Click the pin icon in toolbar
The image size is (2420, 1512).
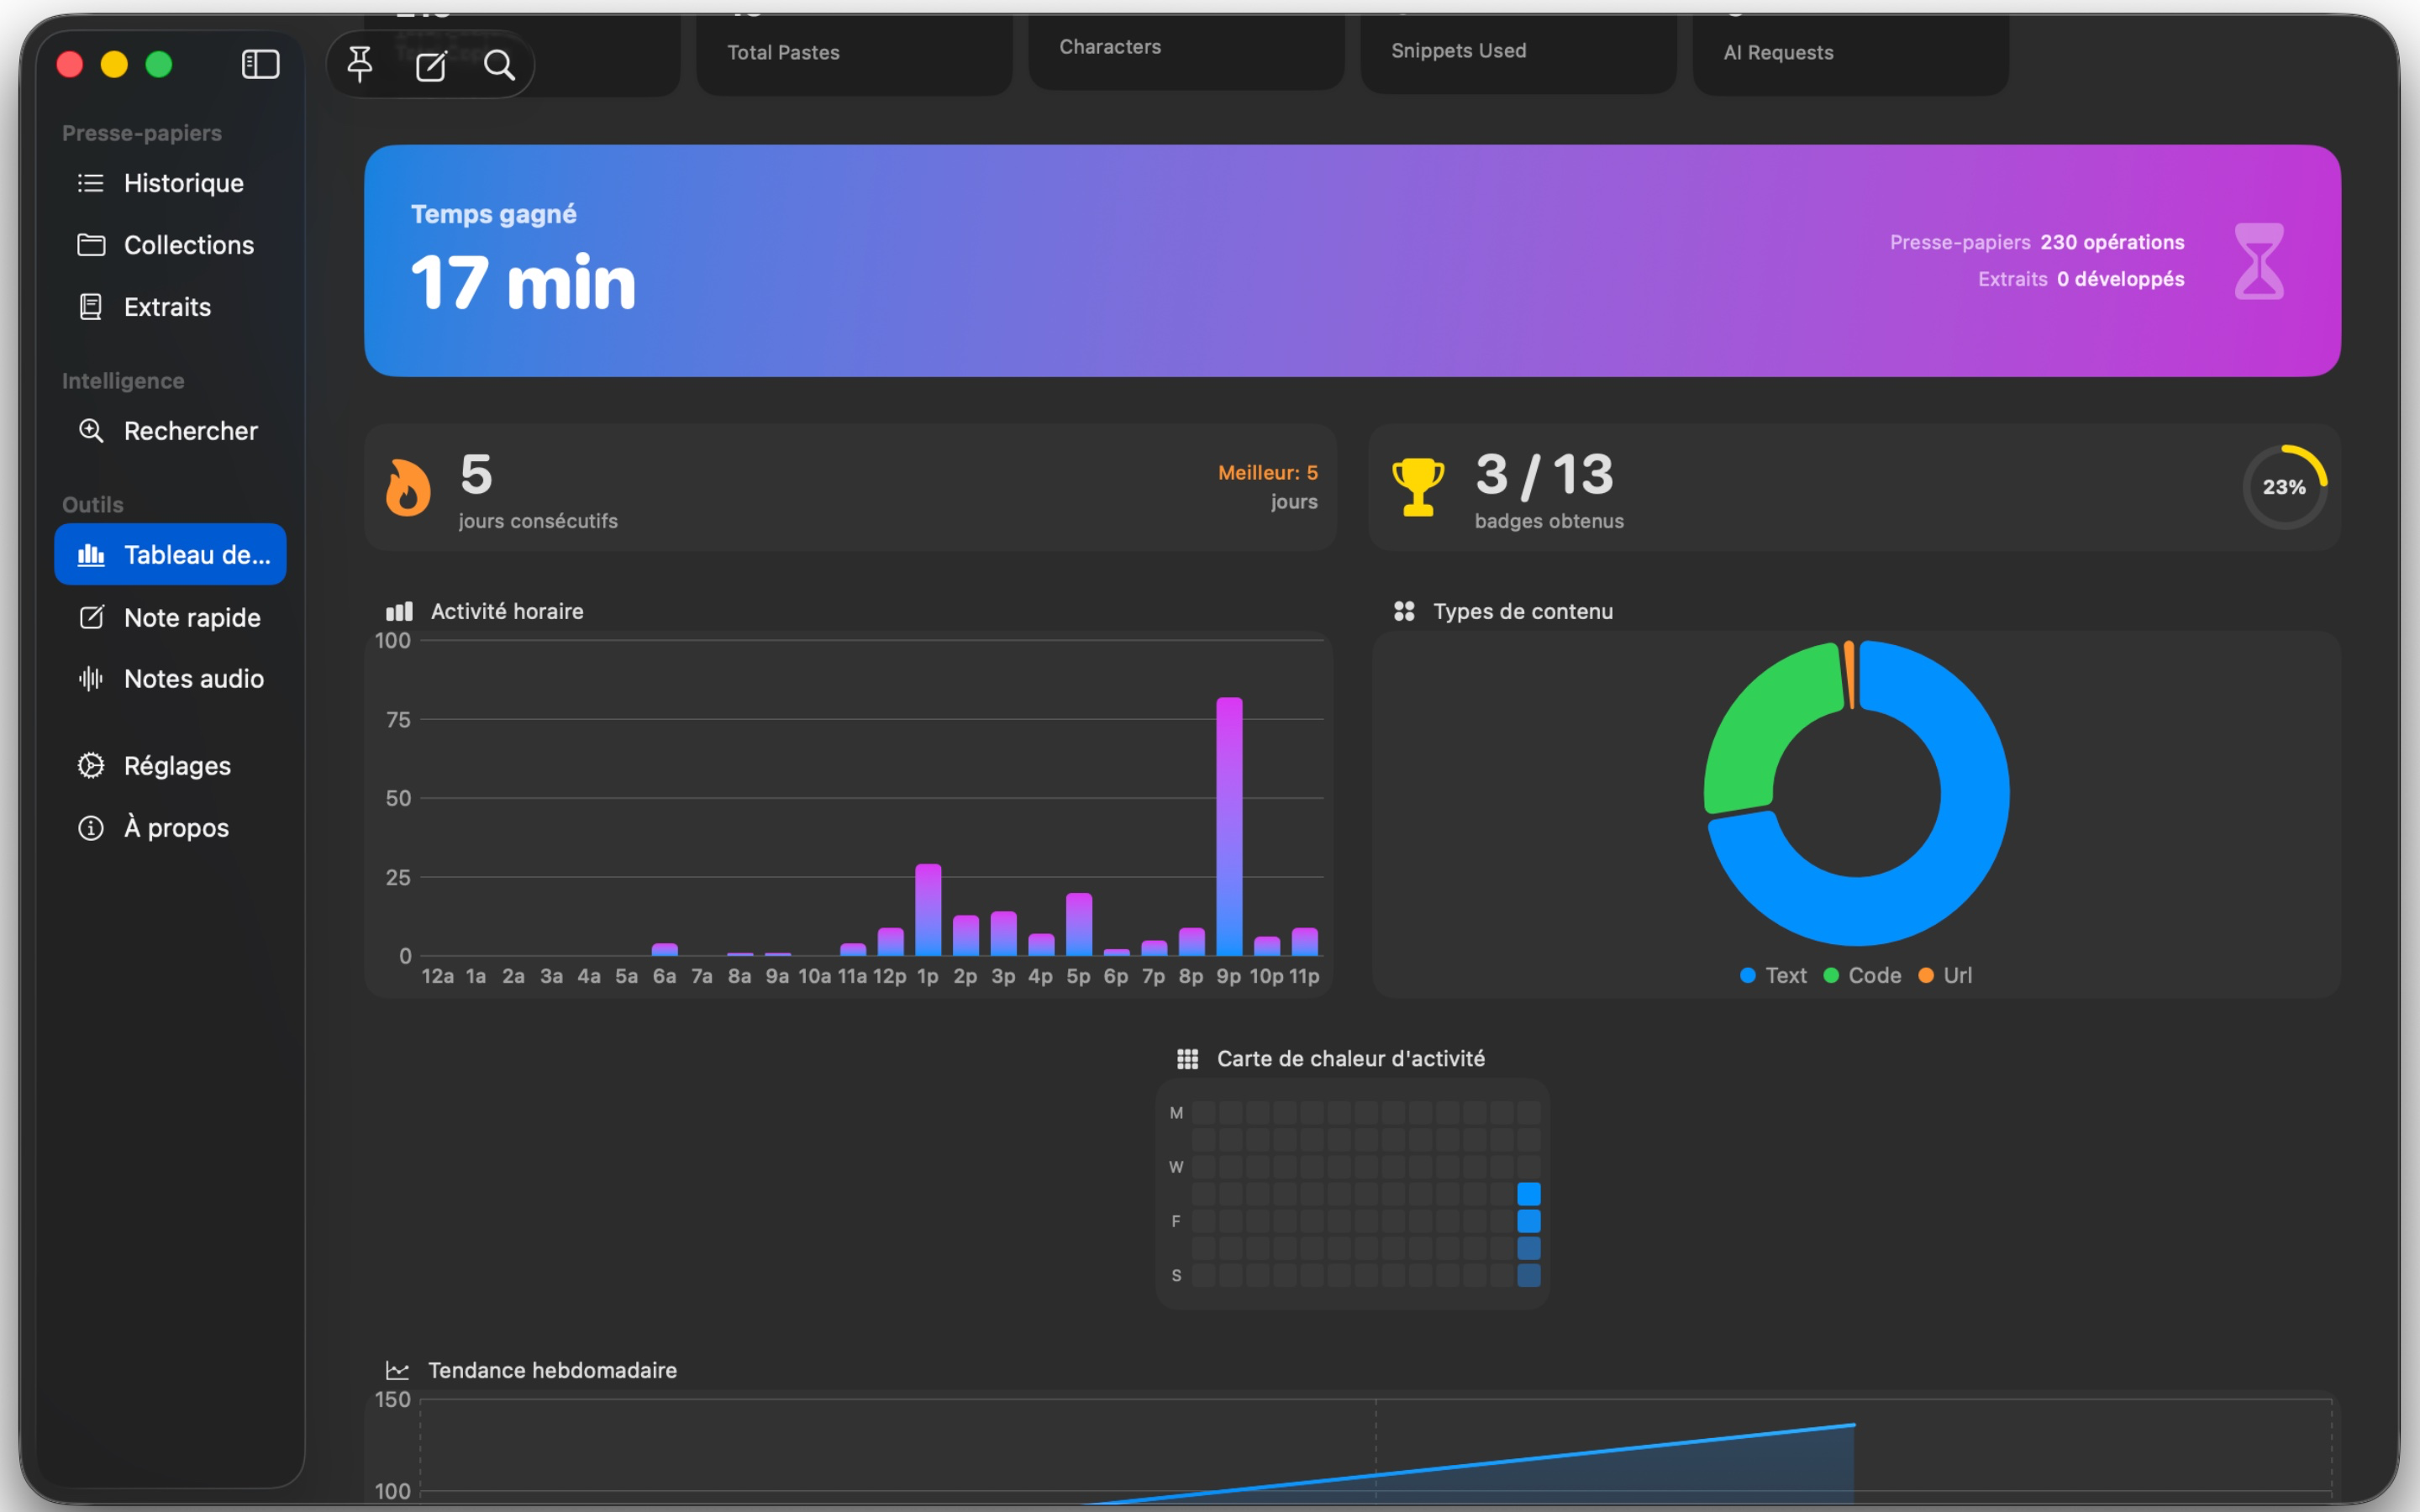[360, 65]
